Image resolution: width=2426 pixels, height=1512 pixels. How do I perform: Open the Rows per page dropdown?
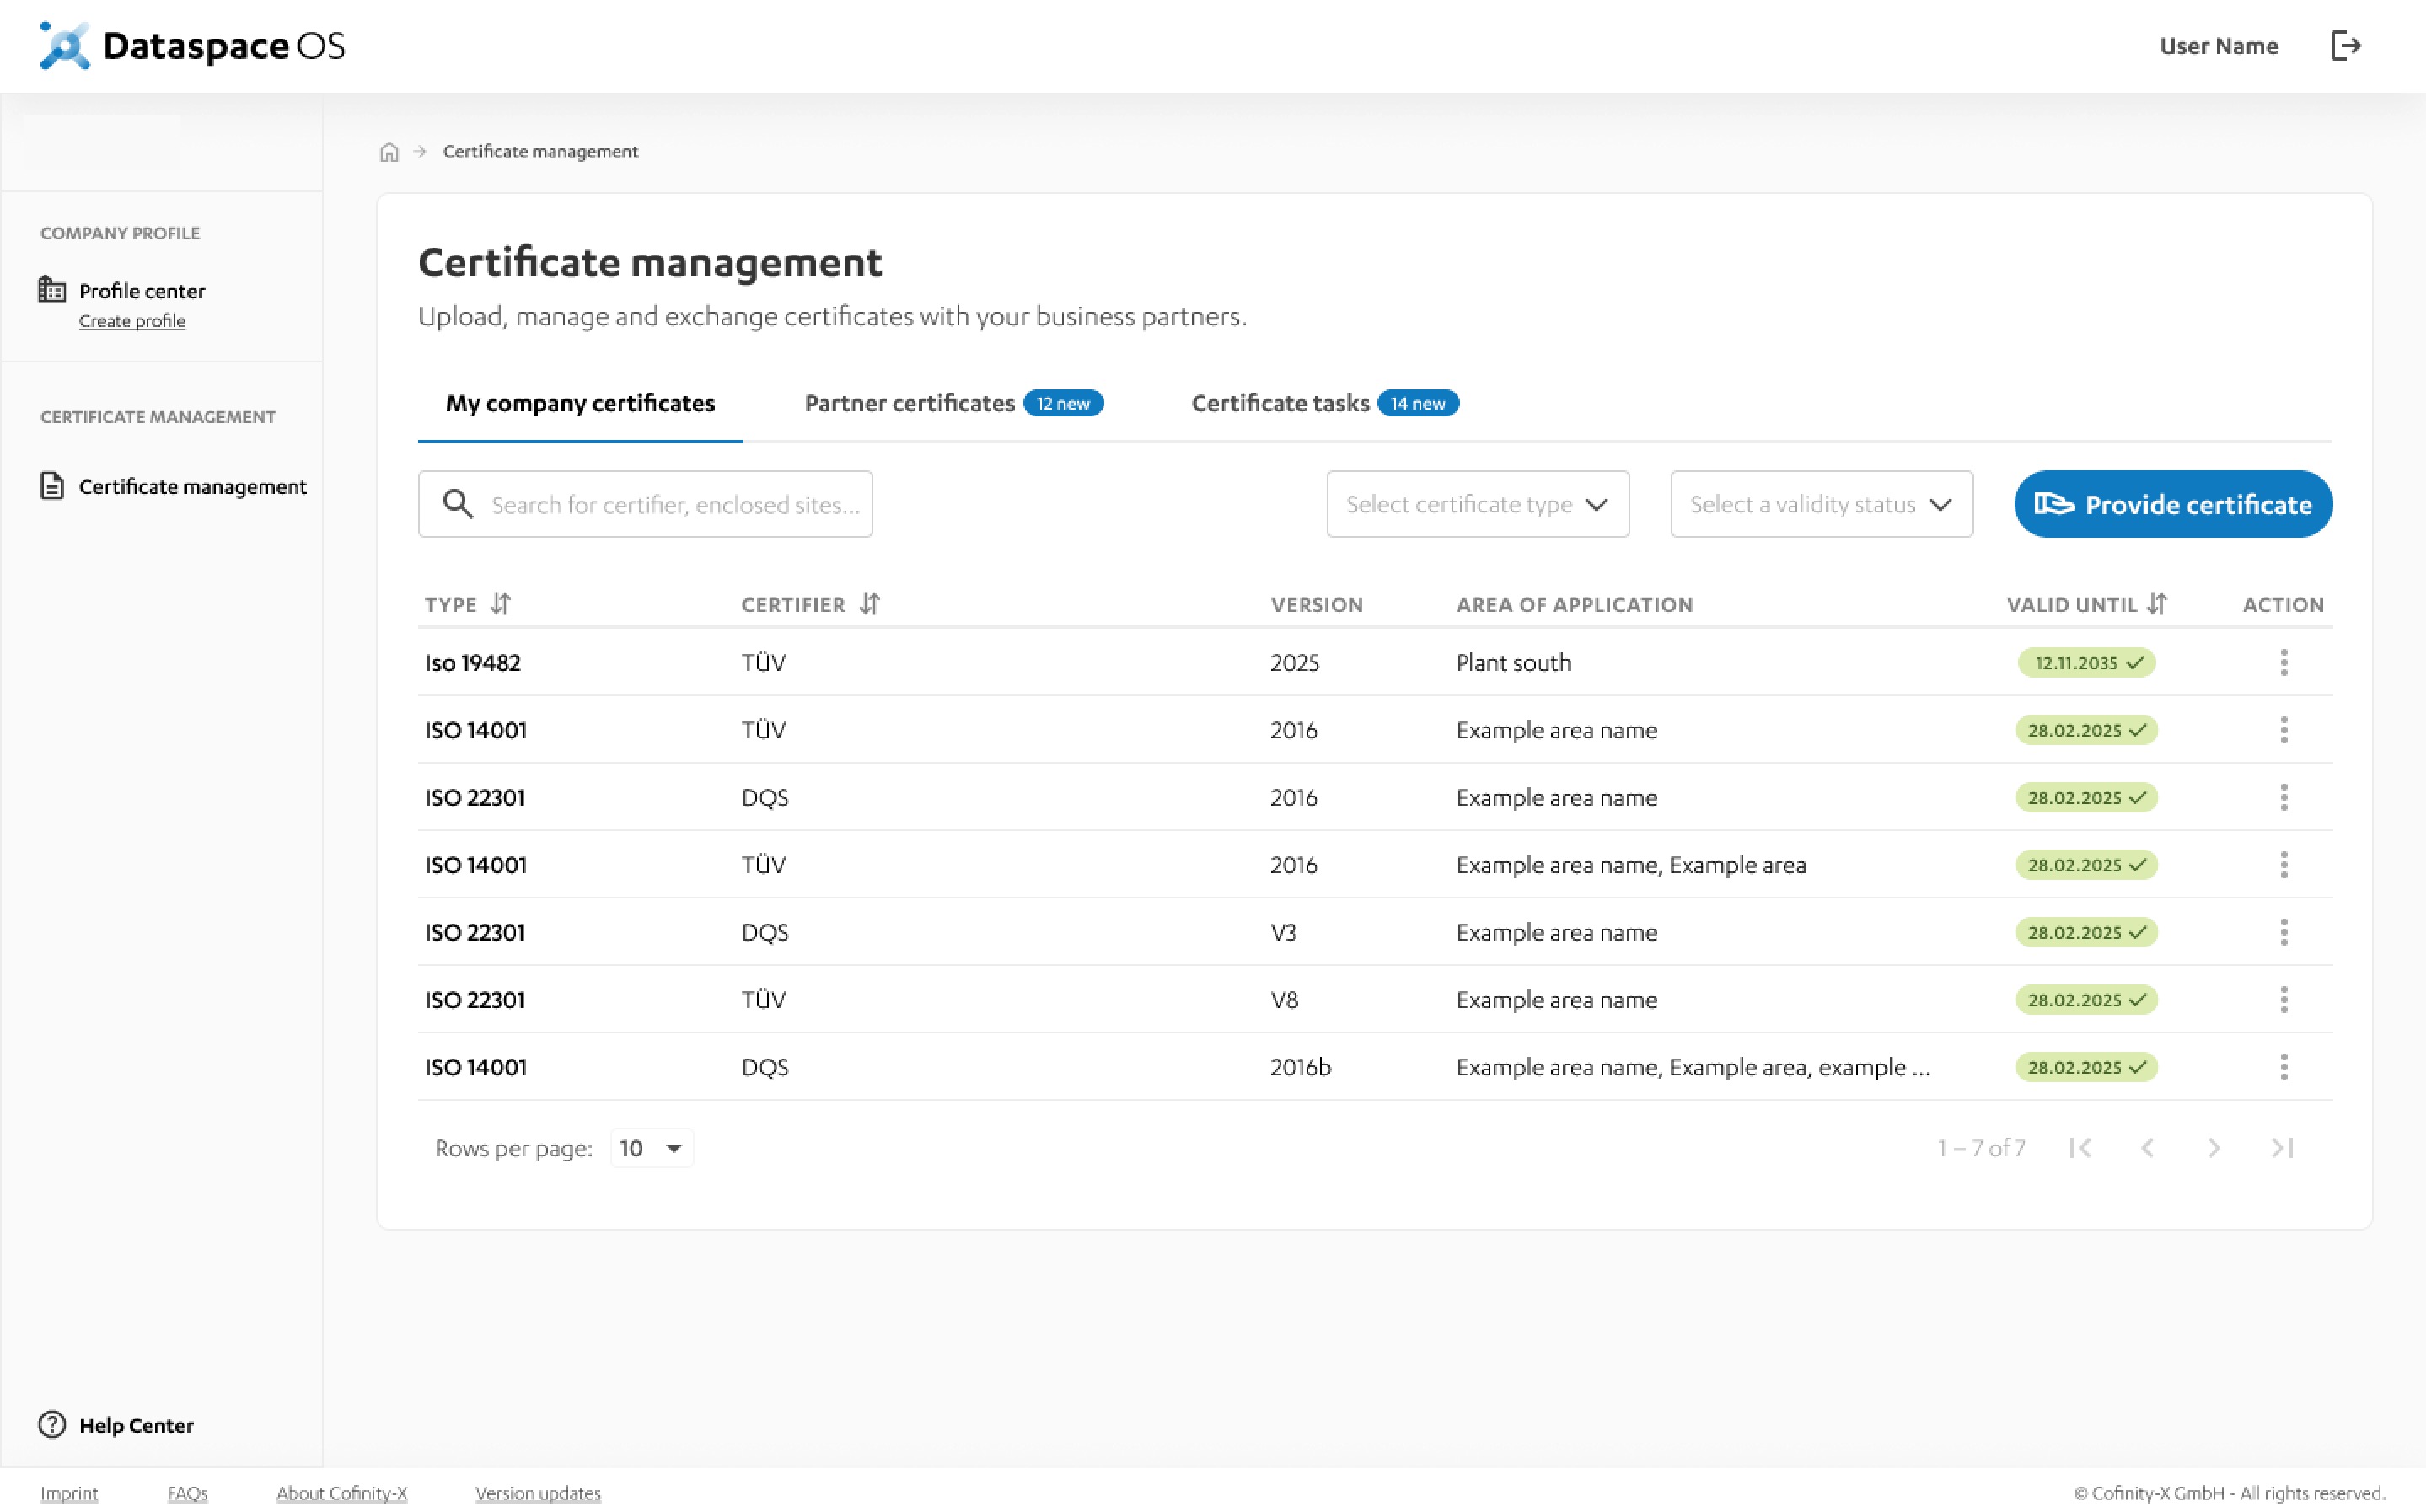coord(651,1148)
